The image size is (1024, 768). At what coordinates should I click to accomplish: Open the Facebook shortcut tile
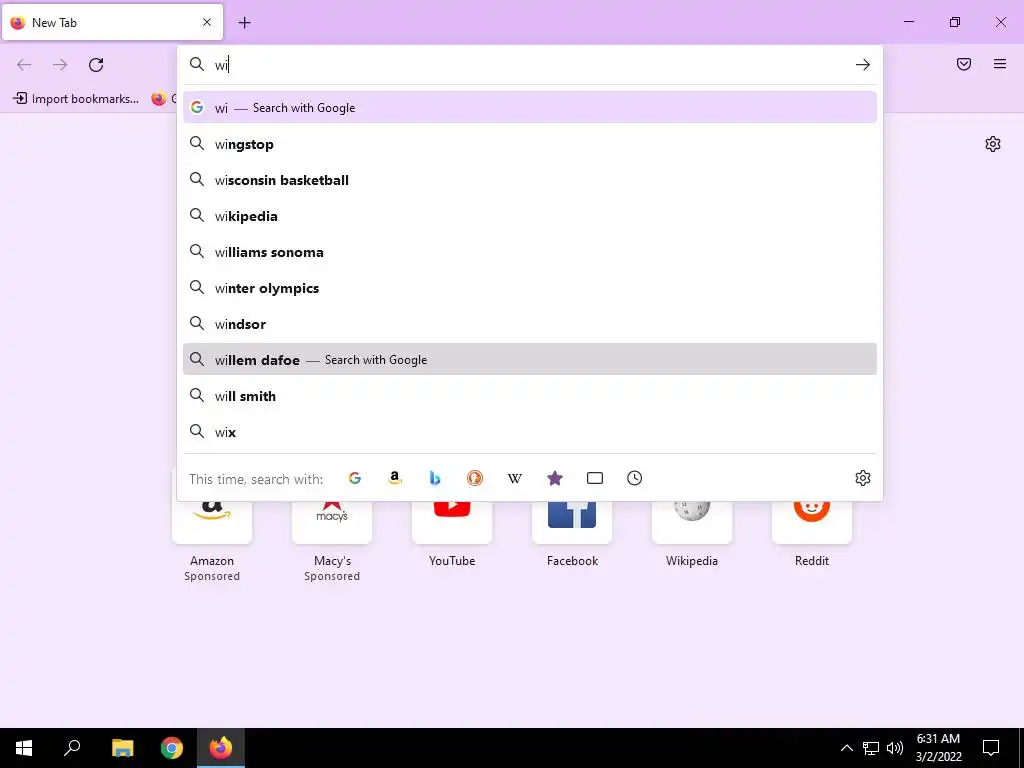(x=572, y=534)
